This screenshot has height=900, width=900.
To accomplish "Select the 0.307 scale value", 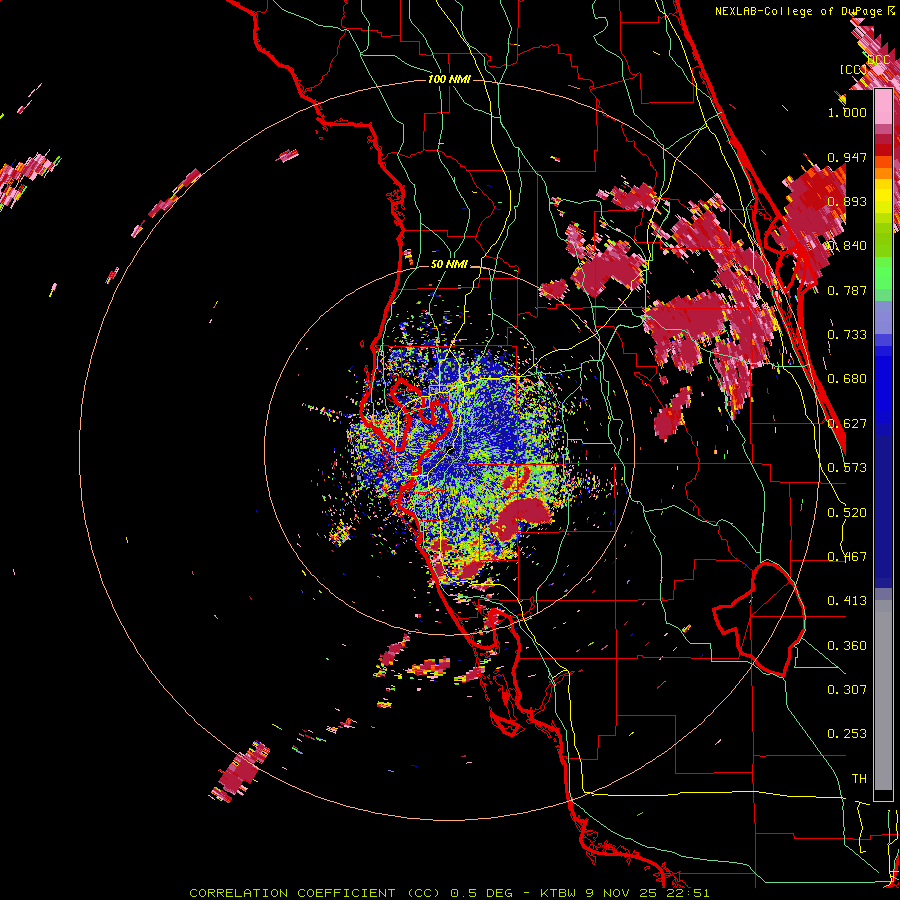I will click(847, 690).
